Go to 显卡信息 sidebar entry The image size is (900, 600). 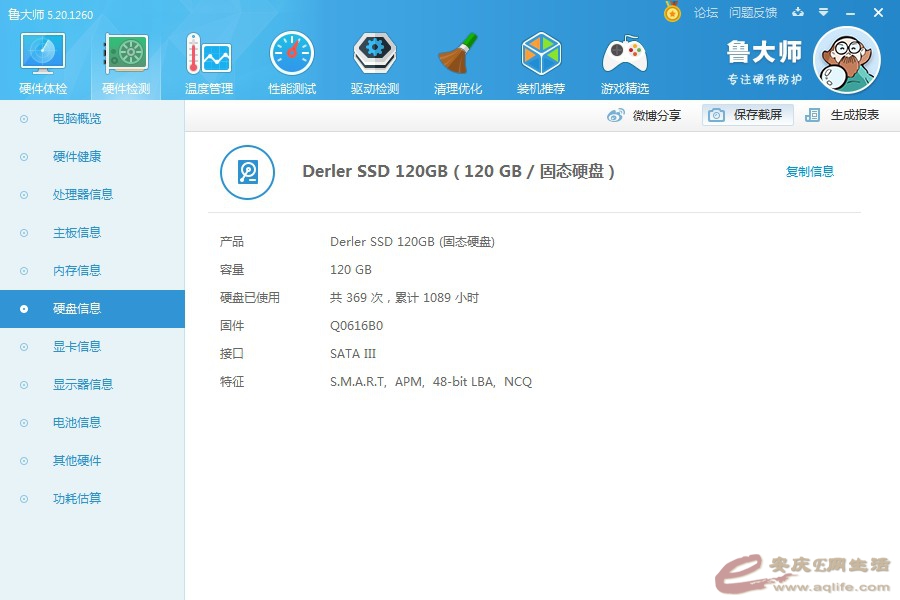point(77,347)
